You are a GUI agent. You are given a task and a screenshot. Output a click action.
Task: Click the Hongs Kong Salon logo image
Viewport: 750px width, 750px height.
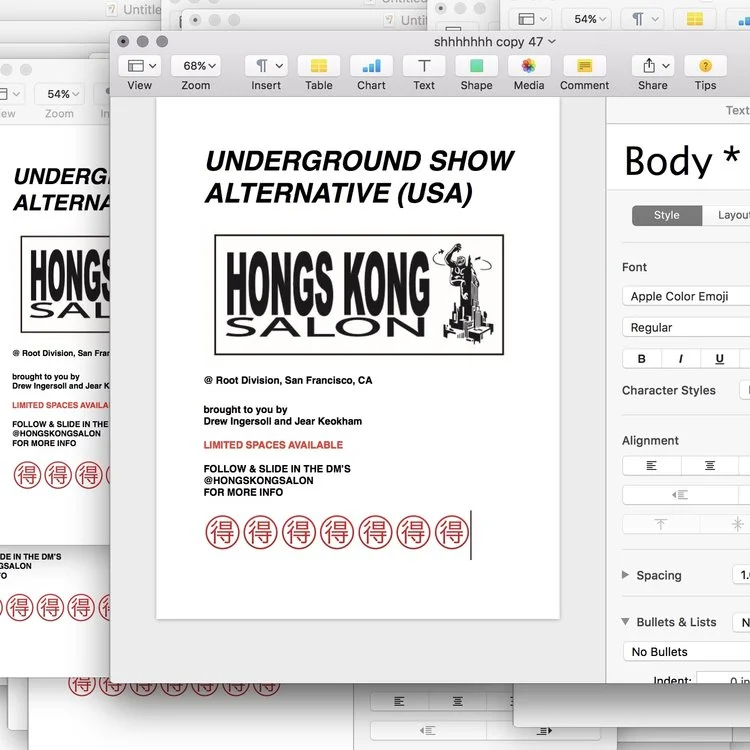point(359,295)
